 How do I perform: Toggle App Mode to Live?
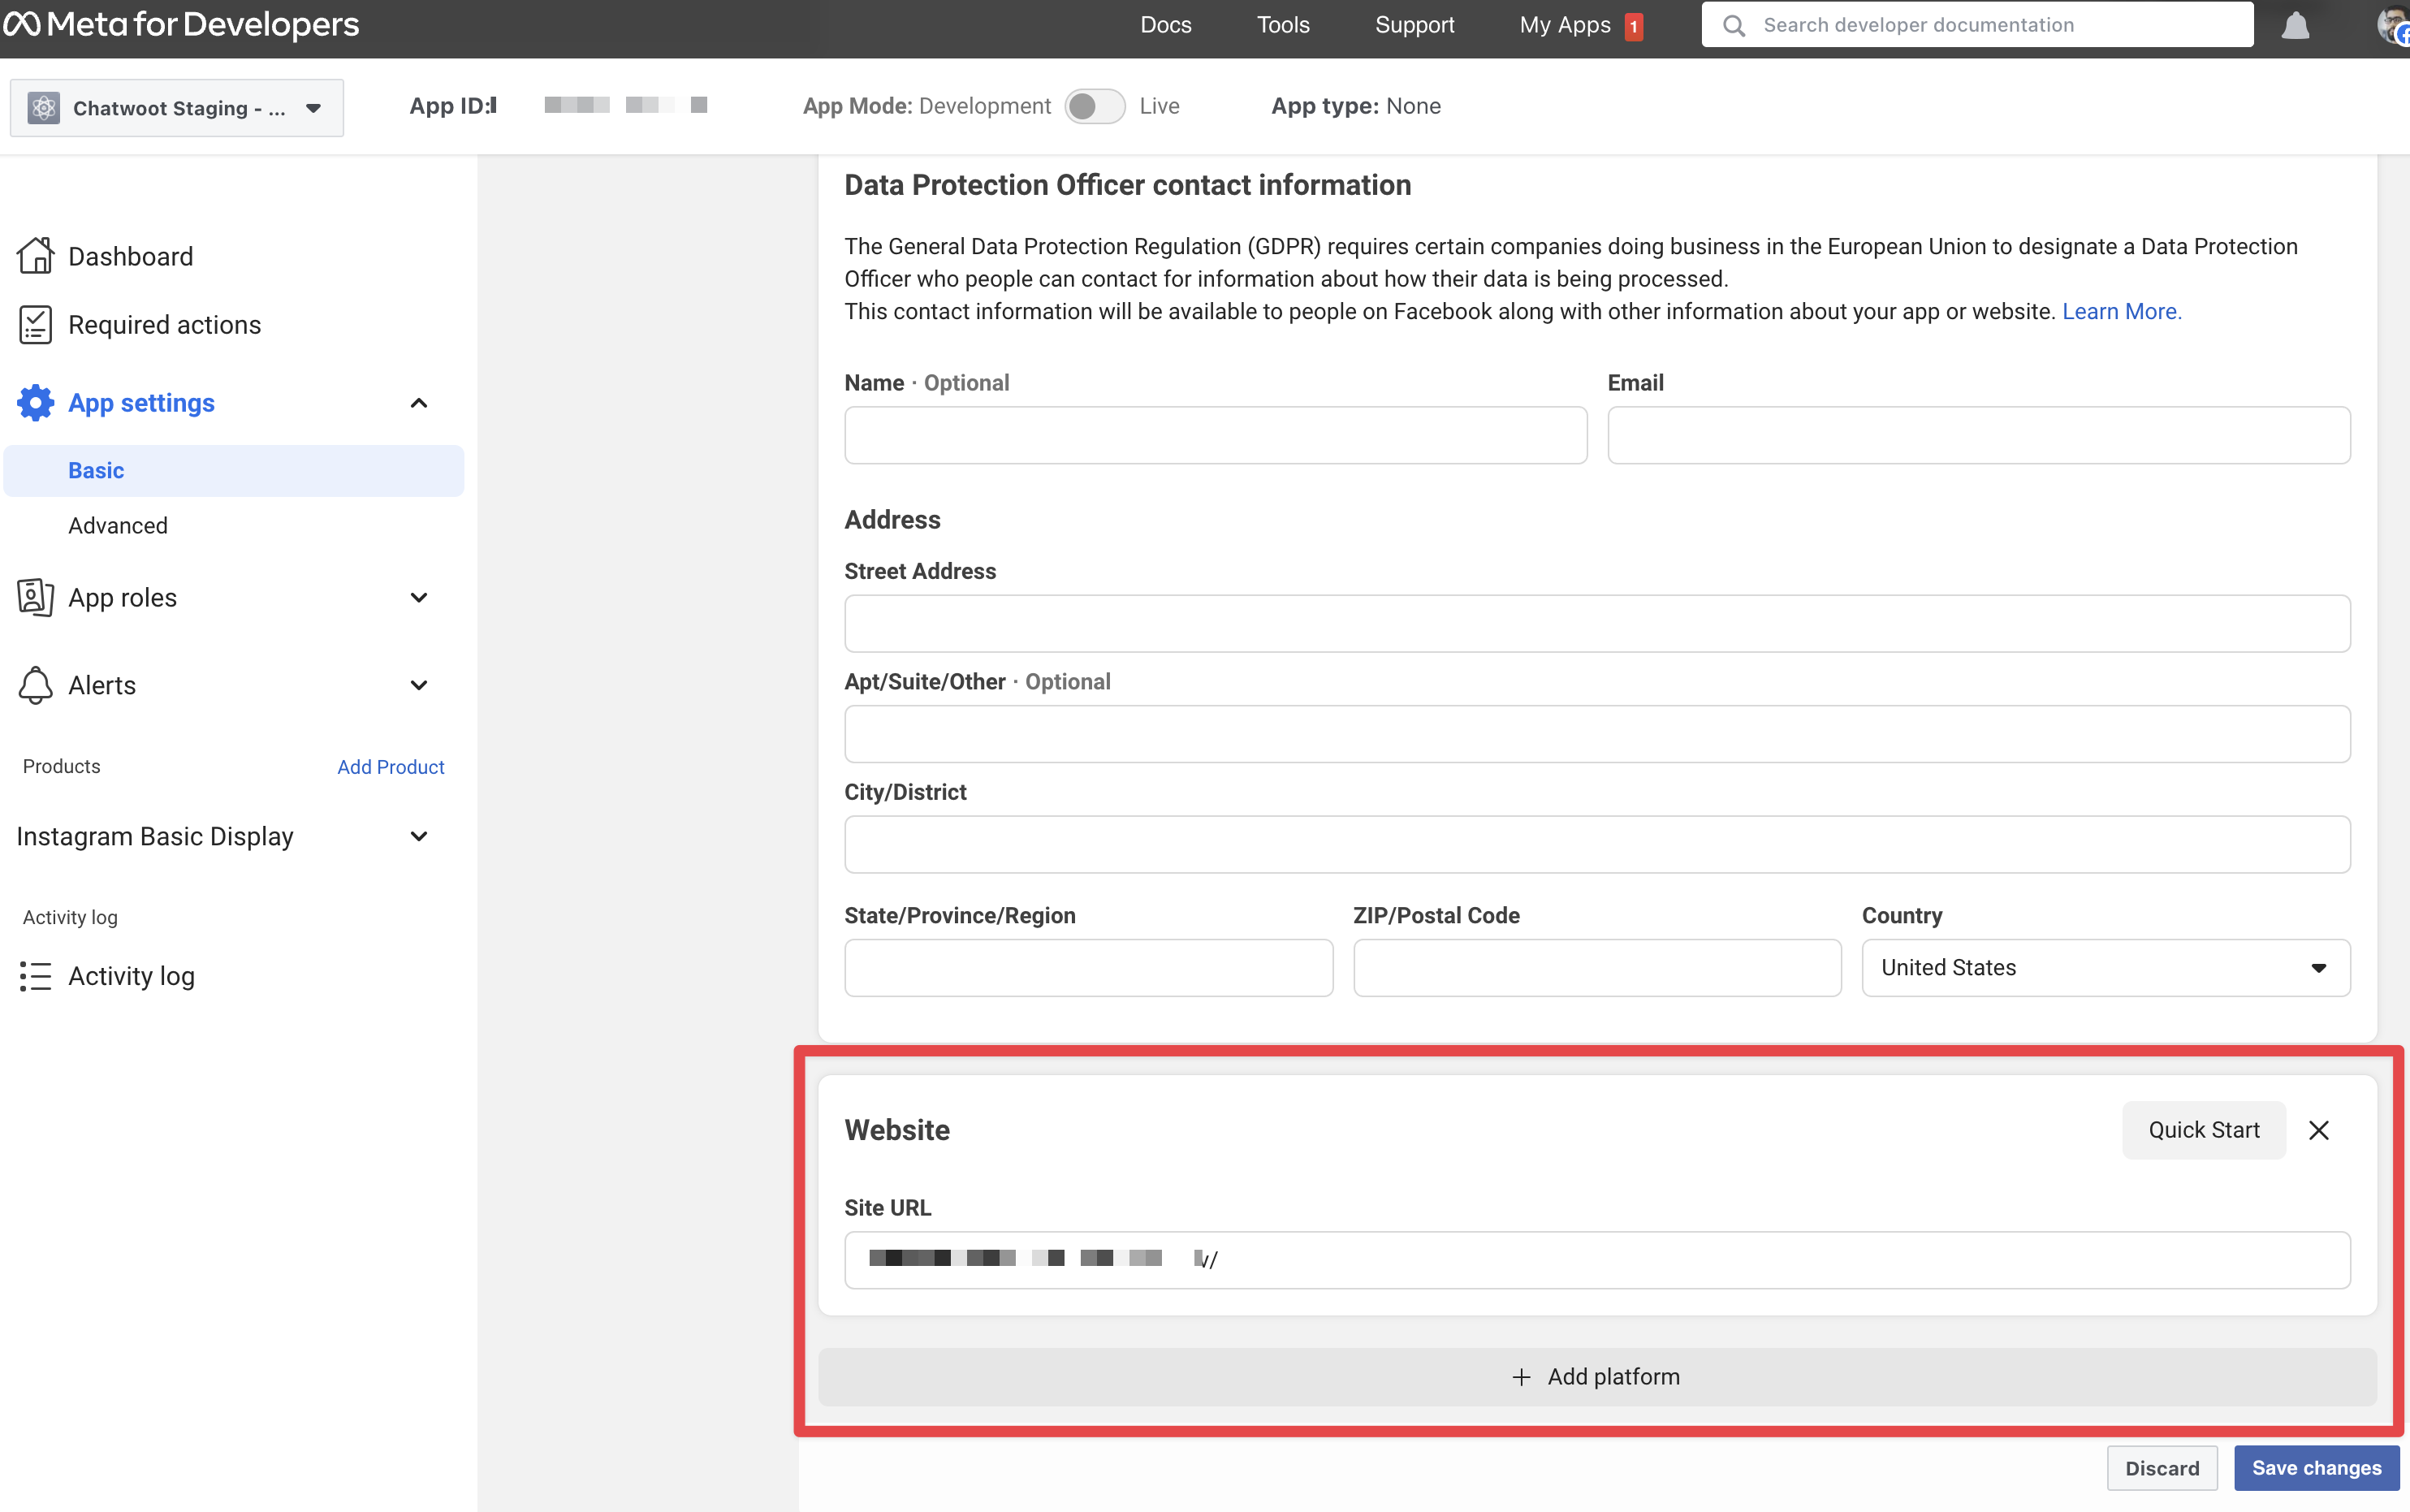(x=1094, y=106)
